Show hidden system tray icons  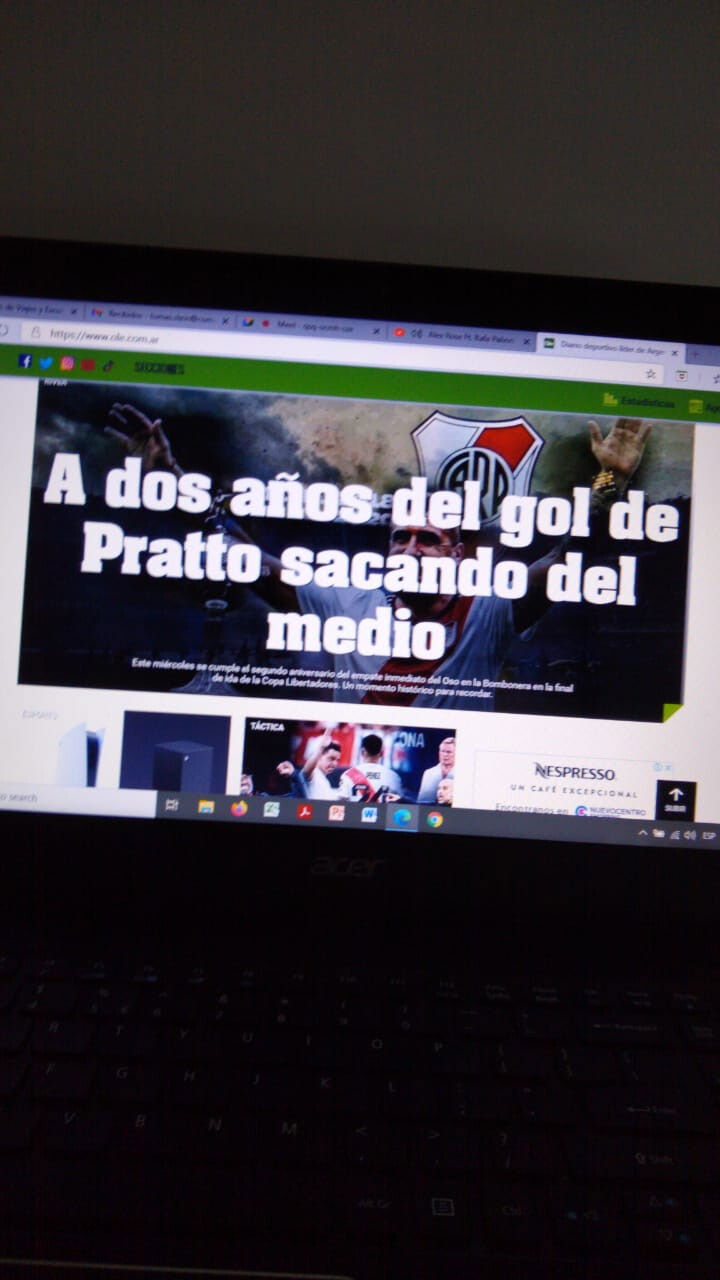click(643, 832)
